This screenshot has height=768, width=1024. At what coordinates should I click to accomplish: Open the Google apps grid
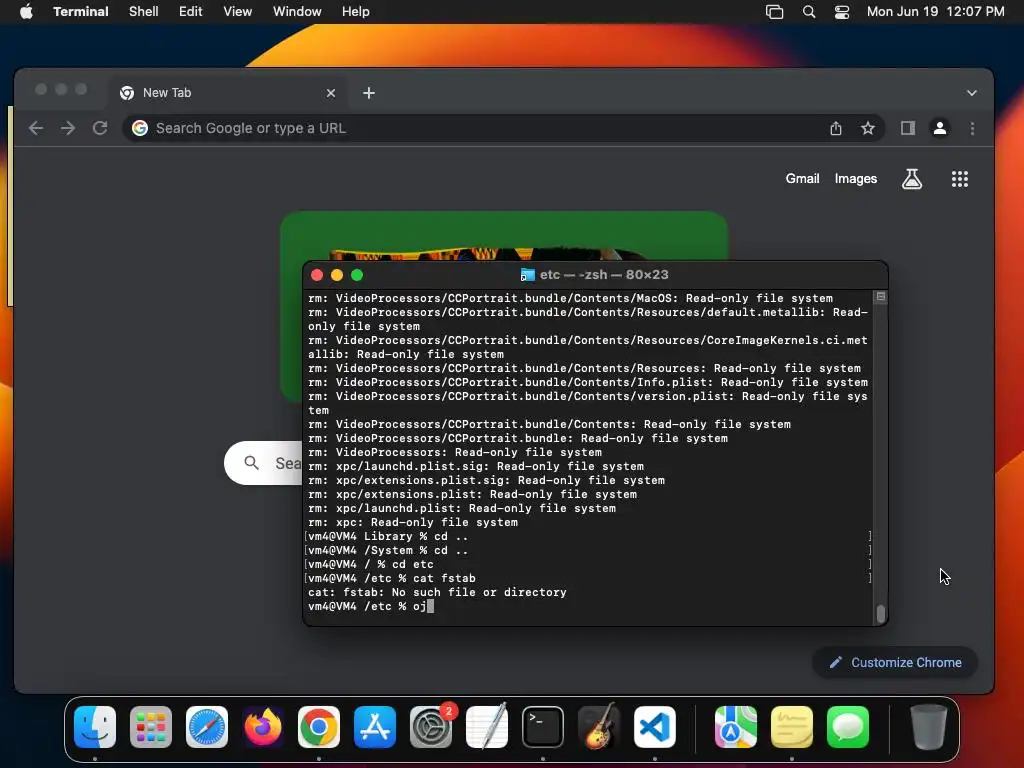click(x=959, y=178)
